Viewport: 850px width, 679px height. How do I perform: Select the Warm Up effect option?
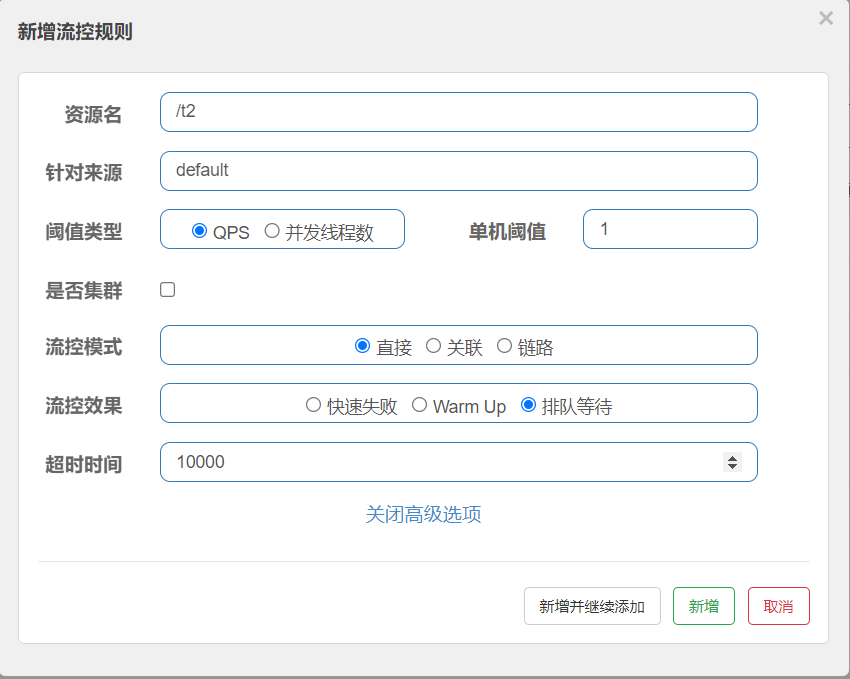(420, 405)
